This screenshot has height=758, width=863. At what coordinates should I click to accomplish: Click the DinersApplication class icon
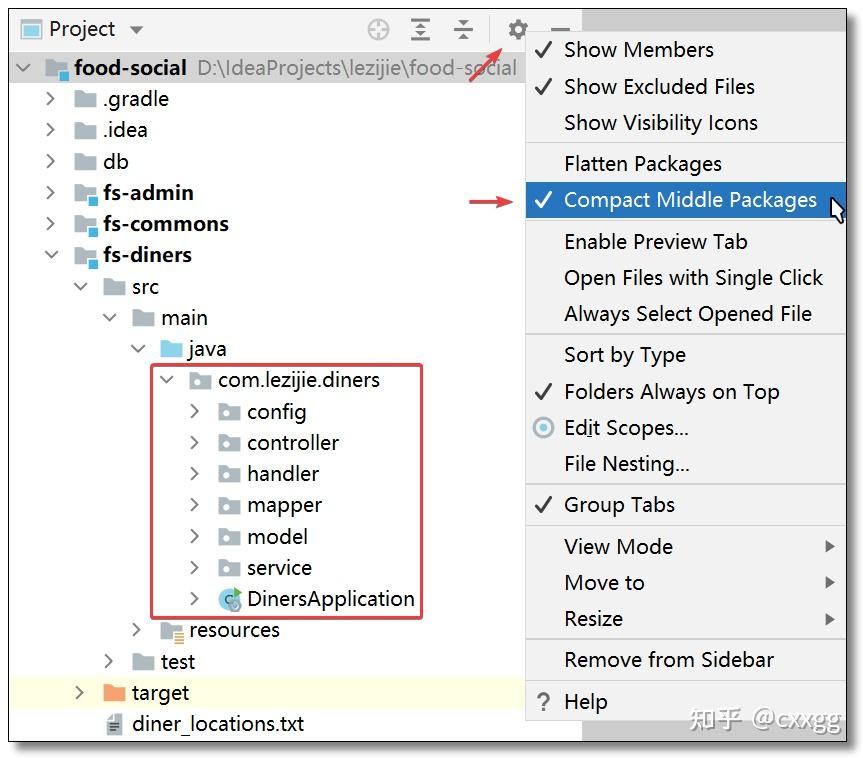tap(228, 599)
